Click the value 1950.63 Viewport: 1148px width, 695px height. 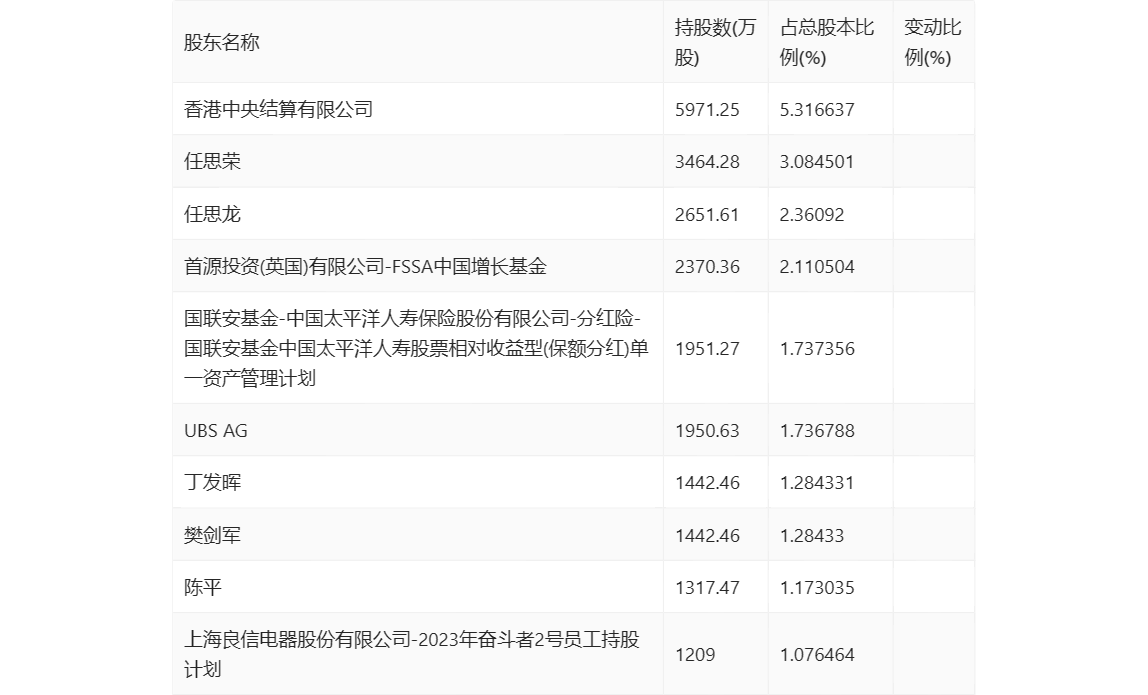pos(707,431)
